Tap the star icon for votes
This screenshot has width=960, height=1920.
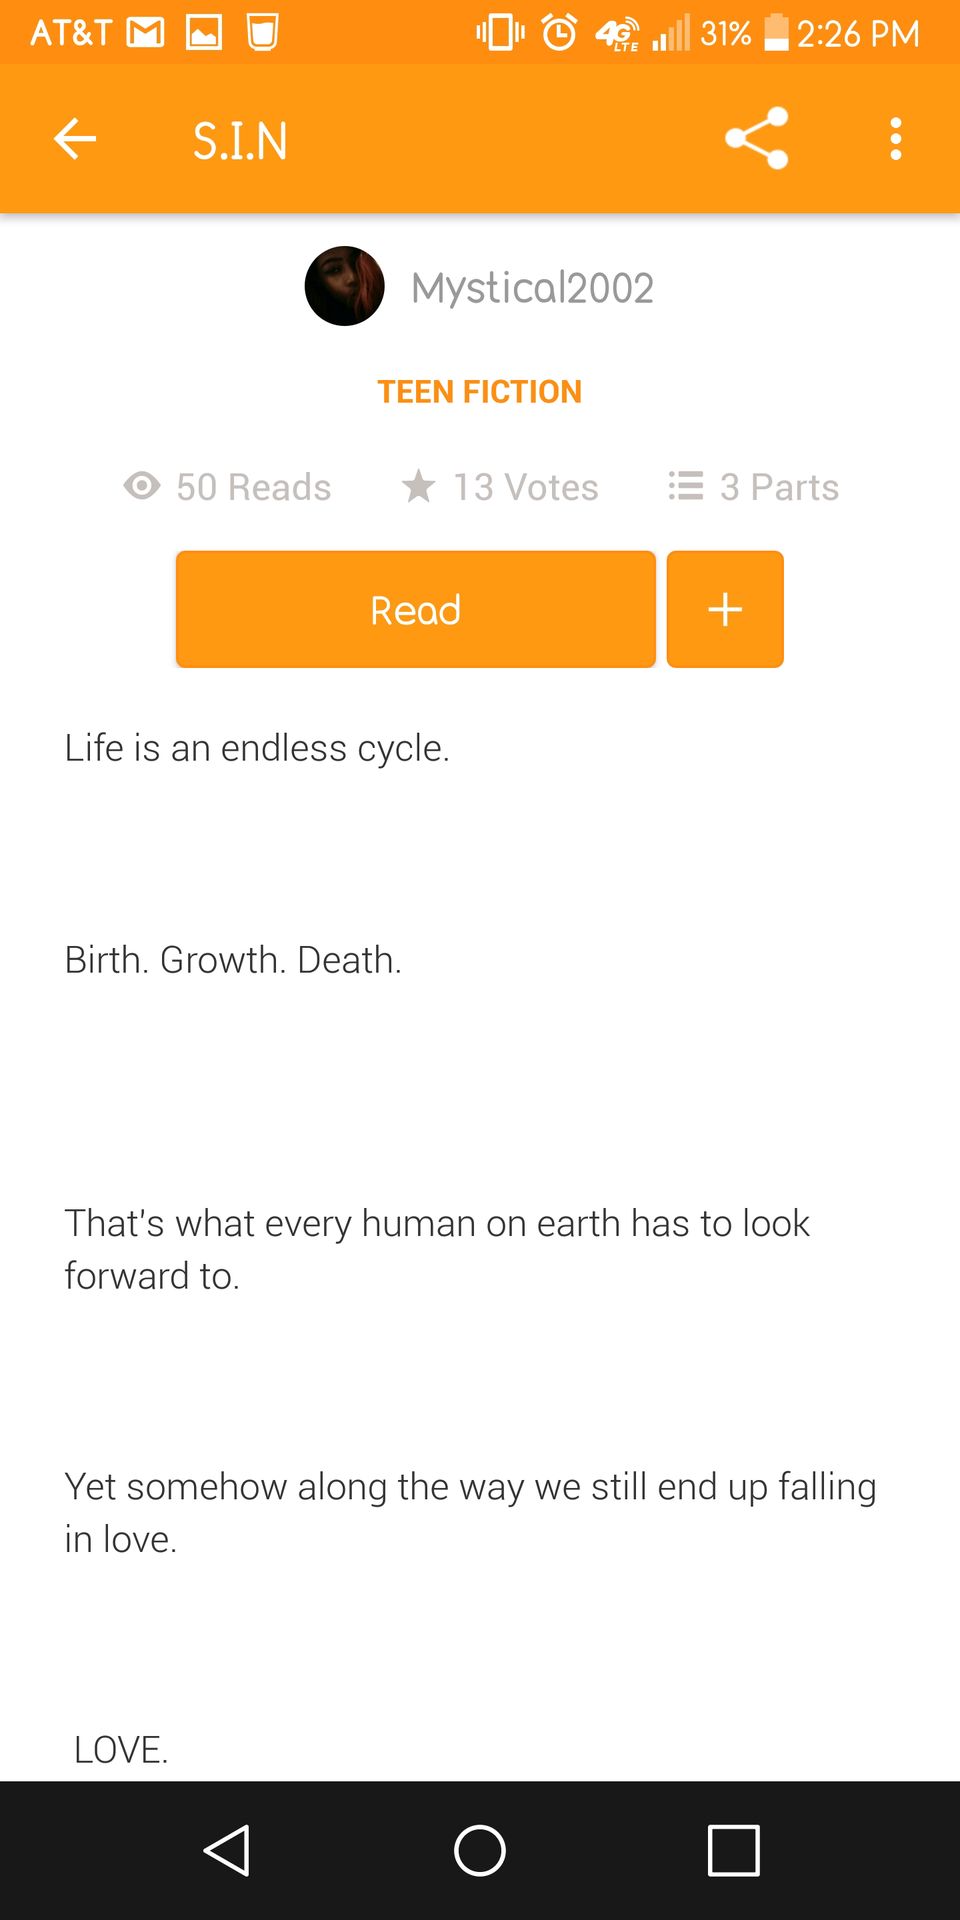click(418, 486)
